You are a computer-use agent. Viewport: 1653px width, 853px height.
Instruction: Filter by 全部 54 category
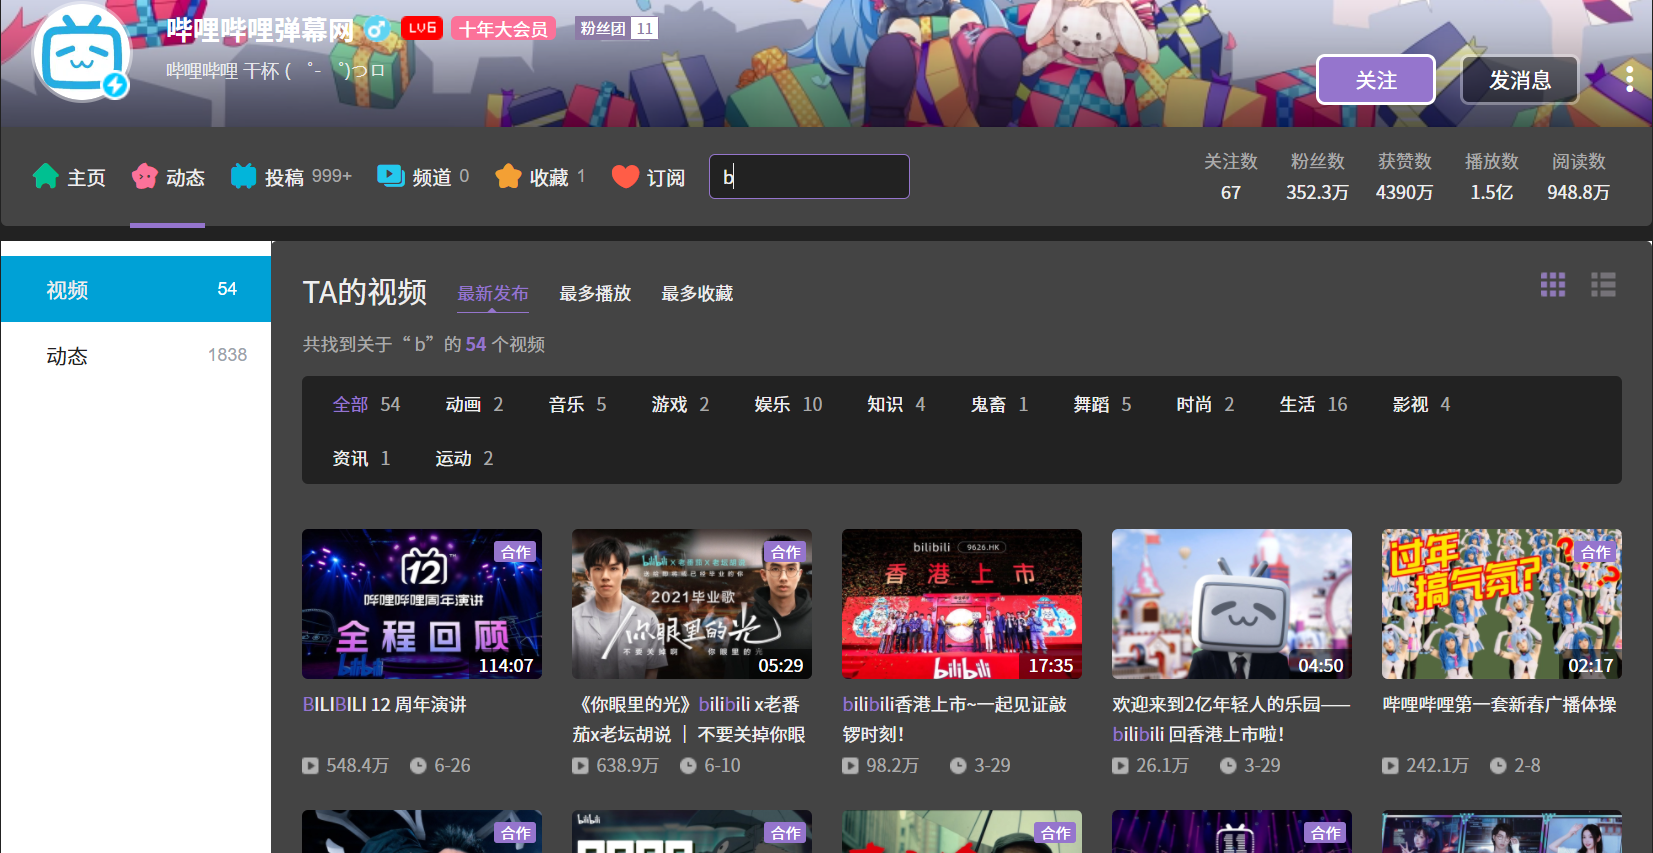coord(366,404)
